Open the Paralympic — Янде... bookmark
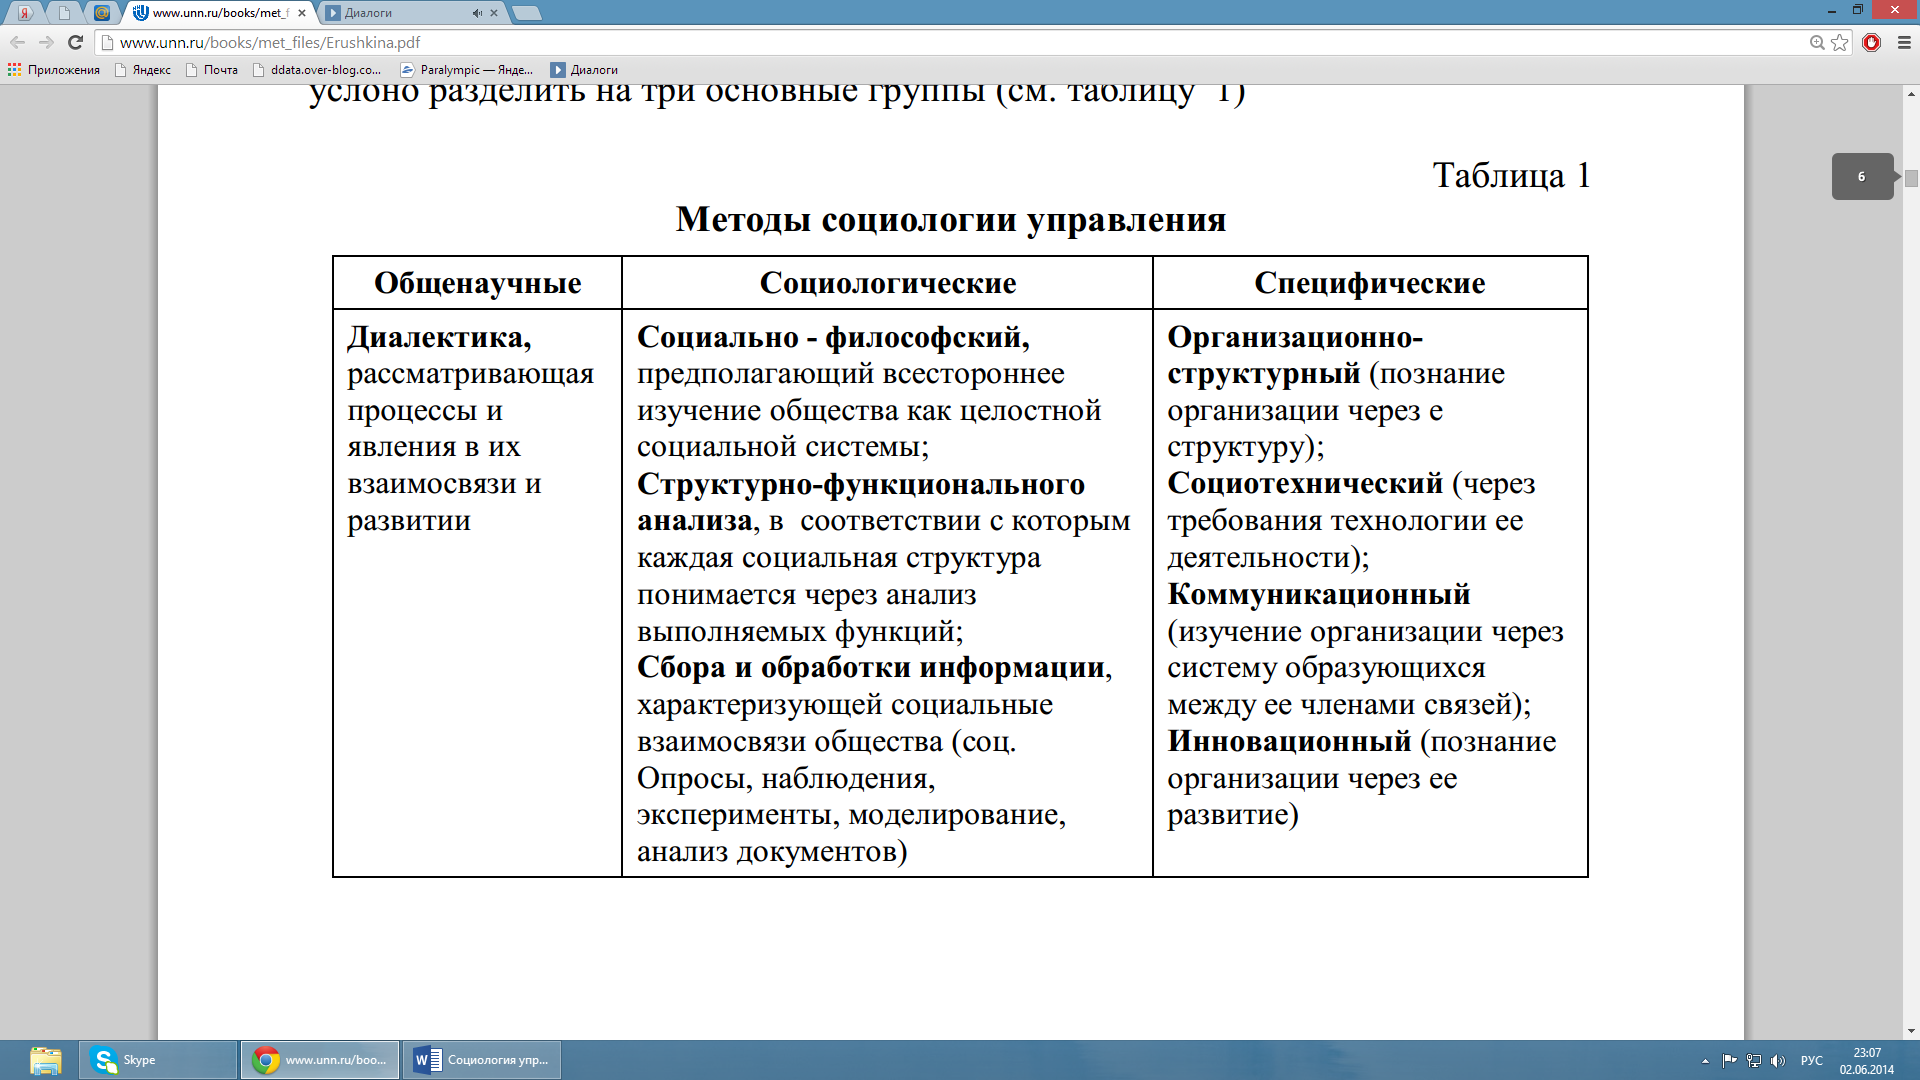Viewport: 1920px width, 1080px height. click(467, 70)
